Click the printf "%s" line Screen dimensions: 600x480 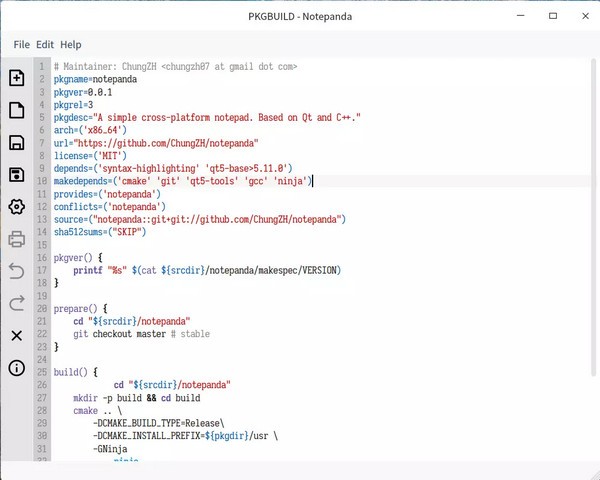(207, 270)
